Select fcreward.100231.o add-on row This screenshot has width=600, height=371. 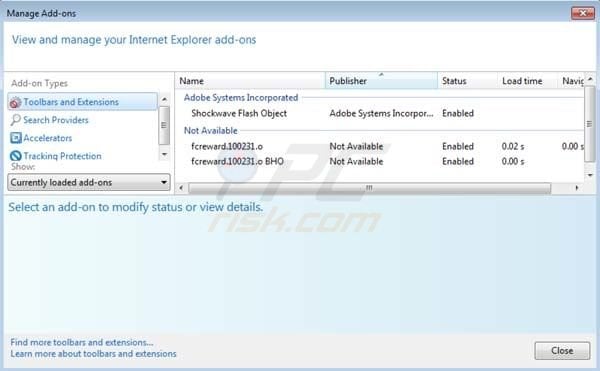(x=380, y=146)
